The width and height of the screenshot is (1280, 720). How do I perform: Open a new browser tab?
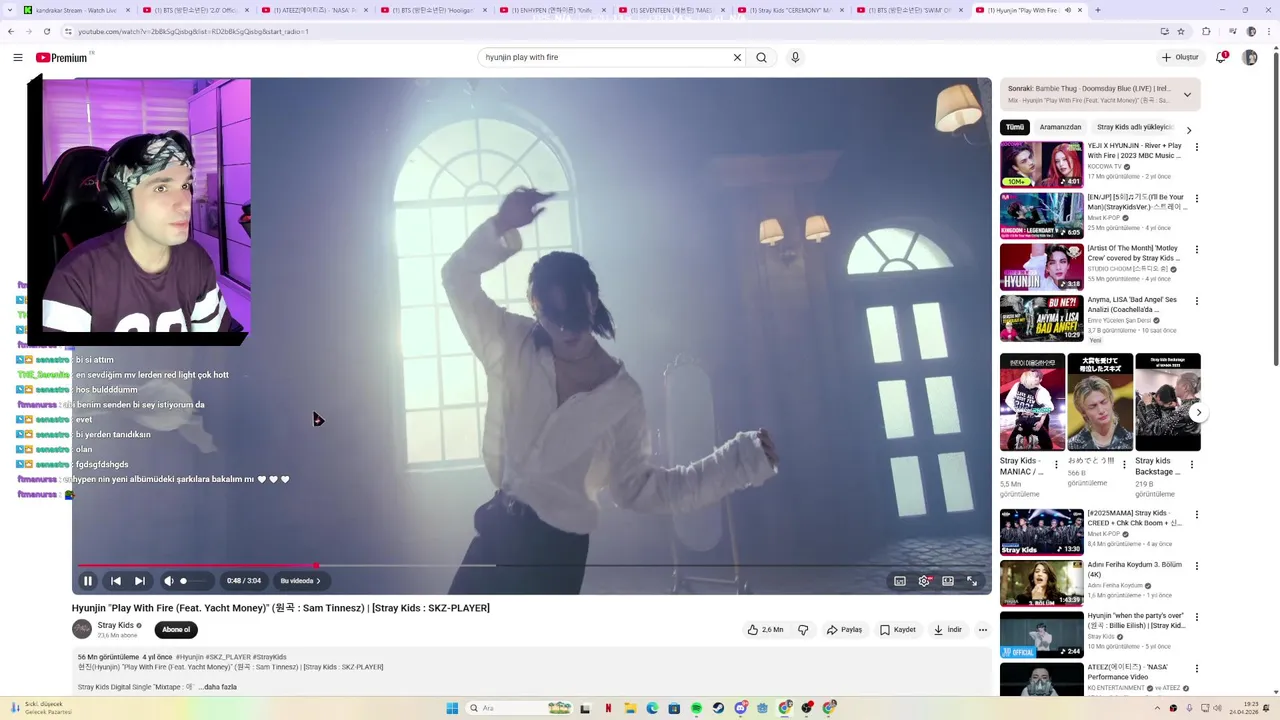[1097, 10]
